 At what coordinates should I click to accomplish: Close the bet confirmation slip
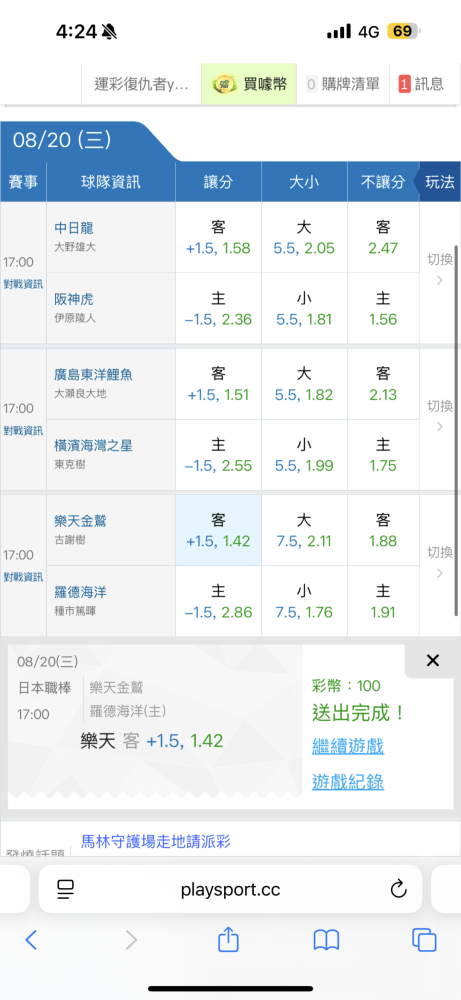click(x=432, y=661)
